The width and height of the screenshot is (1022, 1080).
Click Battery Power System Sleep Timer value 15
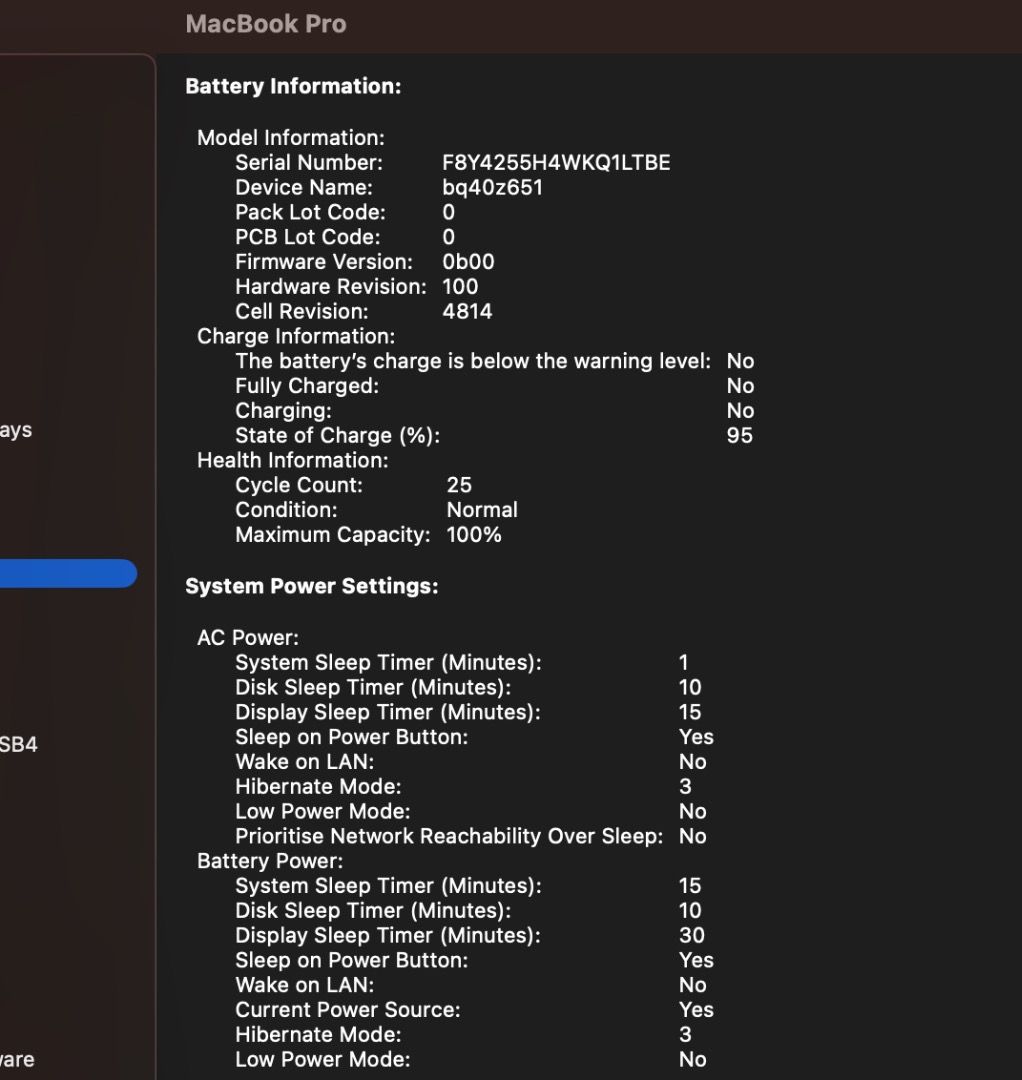690,886
